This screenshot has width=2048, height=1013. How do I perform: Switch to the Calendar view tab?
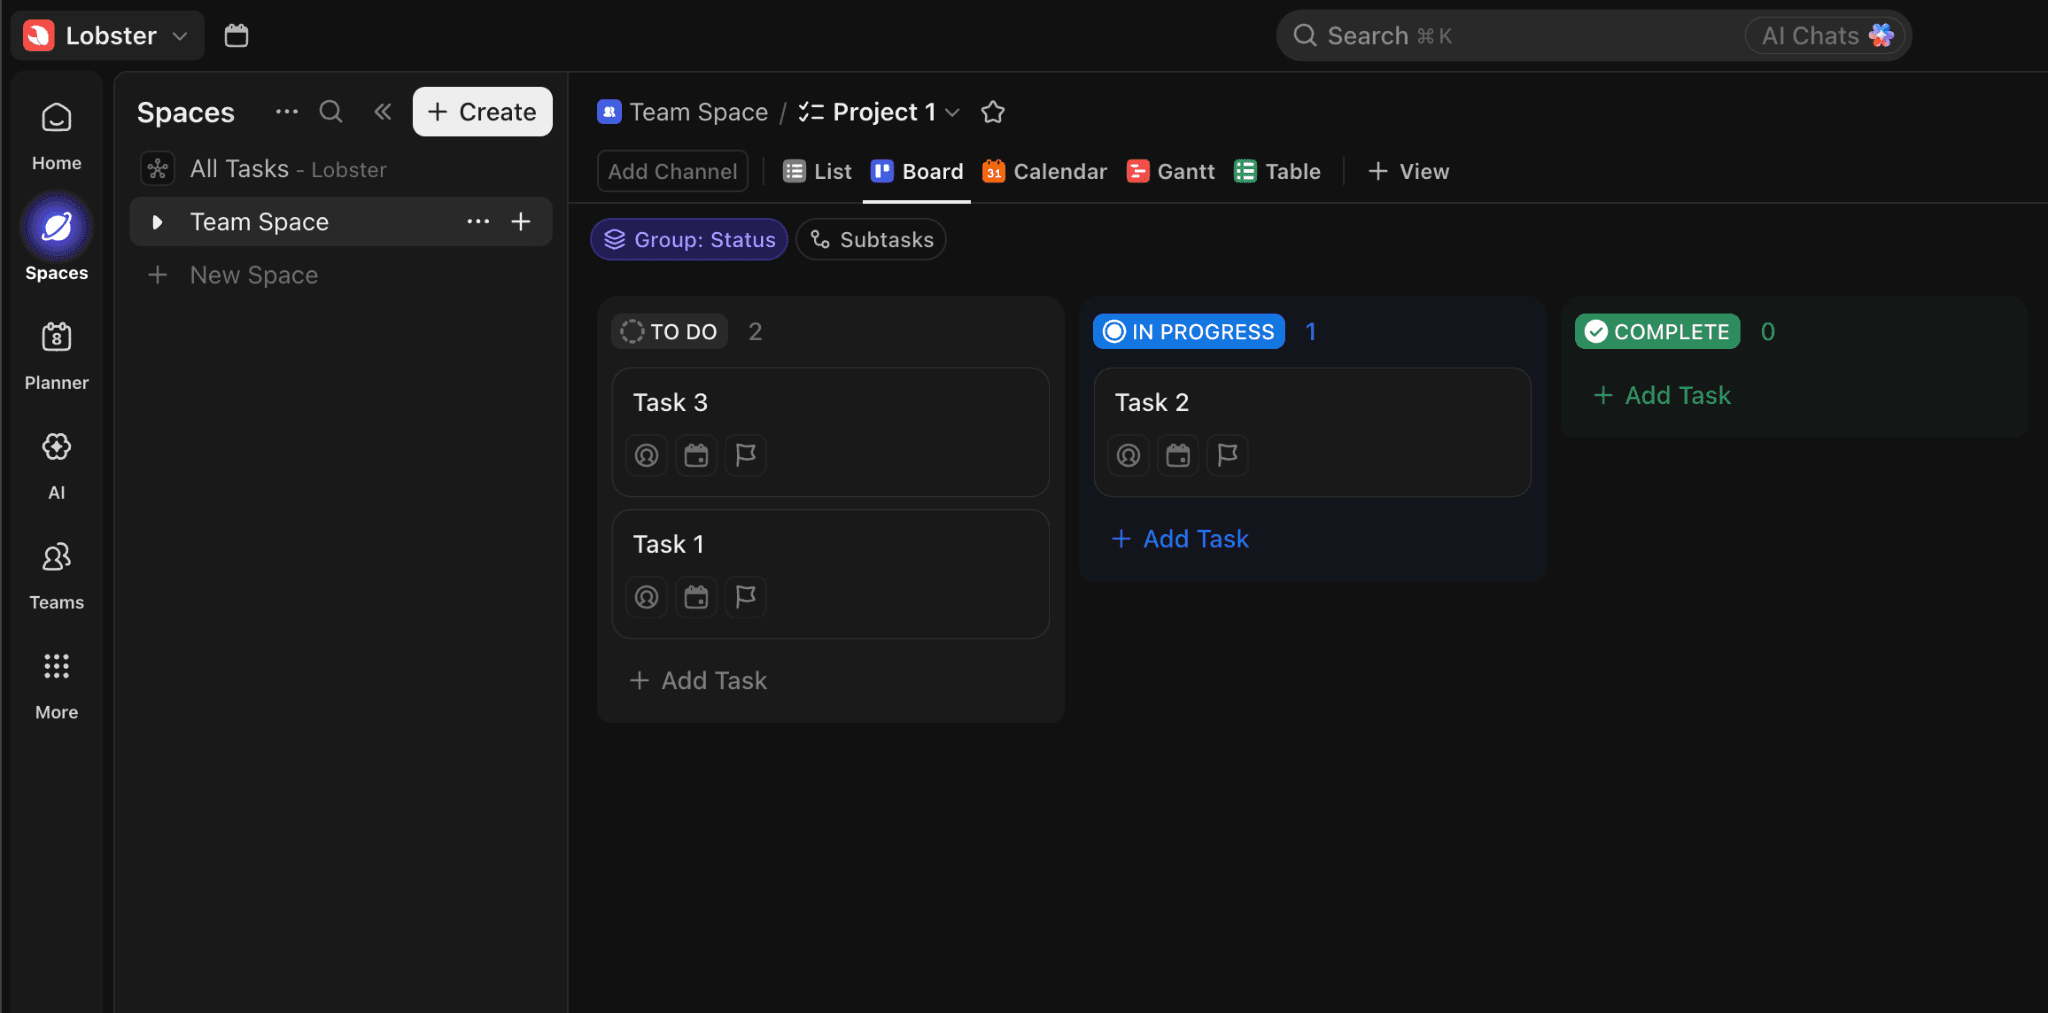[x=1044, y=172]
